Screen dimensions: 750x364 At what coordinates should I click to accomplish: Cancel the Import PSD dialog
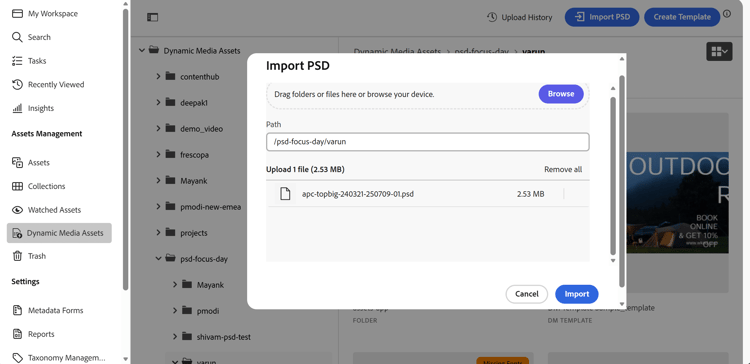tap(527, 294)
